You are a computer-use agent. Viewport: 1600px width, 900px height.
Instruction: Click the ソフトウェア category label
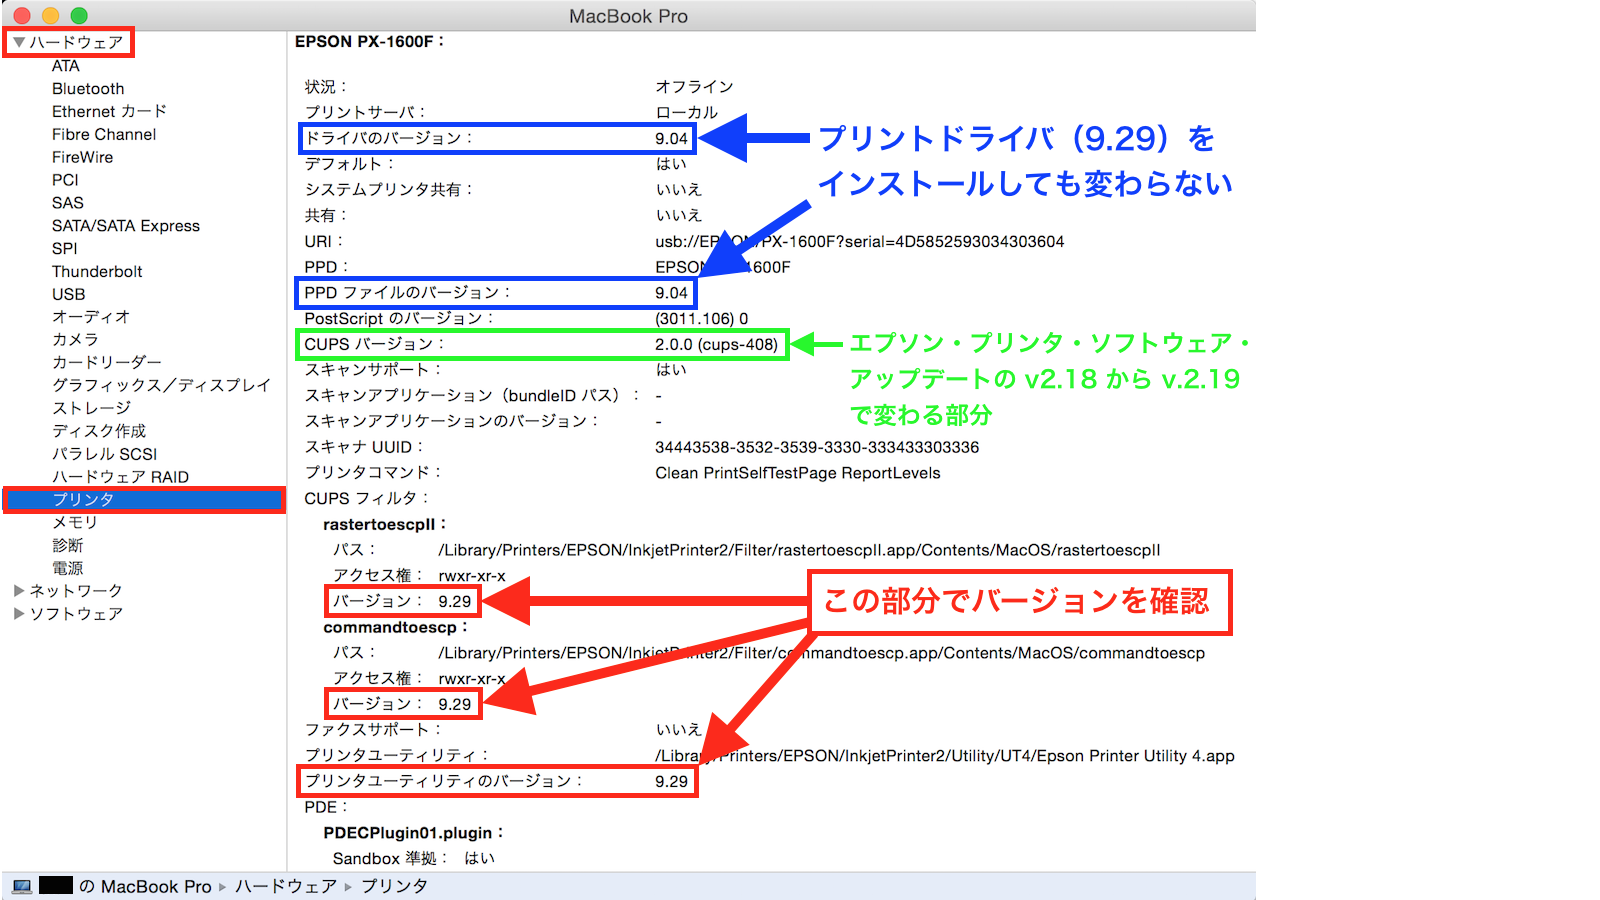pyautogui.click(x=76, y=614)
